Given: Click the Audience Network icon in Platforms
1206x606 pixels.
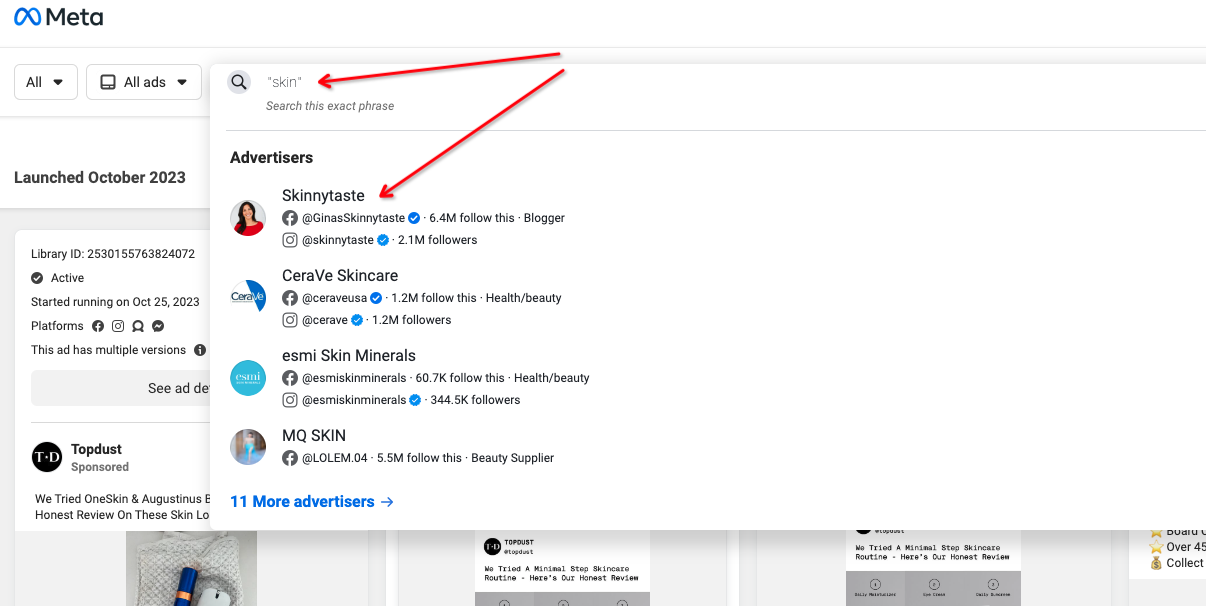Looking at the screenshot, I should click(x=137, y=326).
